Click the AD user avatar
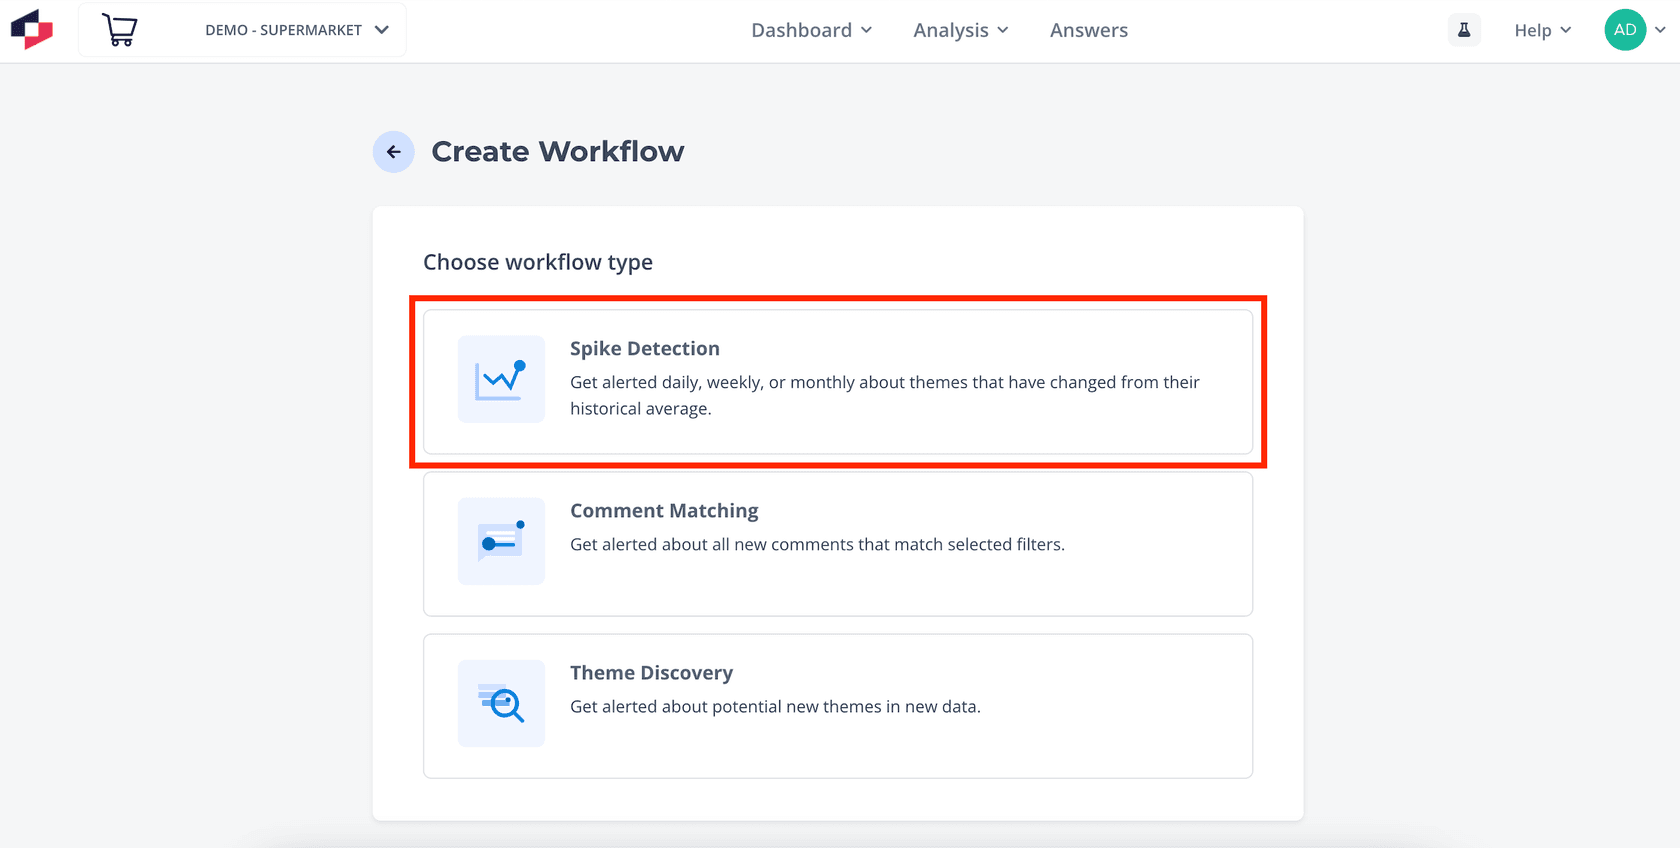This screenshot has height=848, width=1680. (x=1625, y=30)
